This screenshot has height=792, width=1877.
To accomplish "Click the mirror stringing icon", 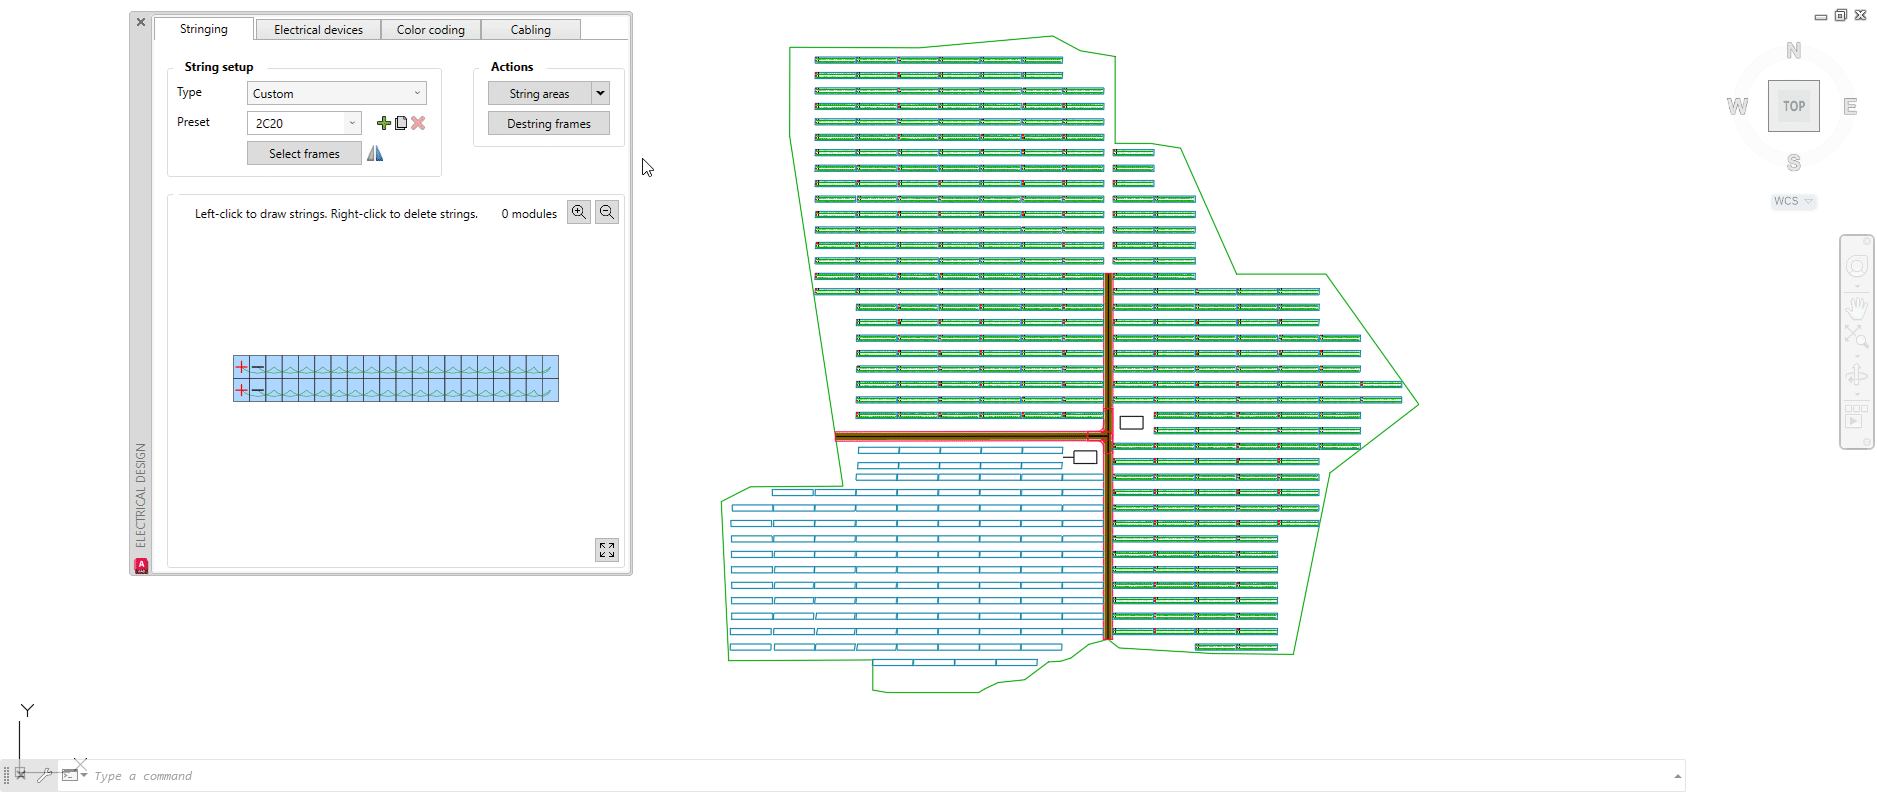I will 375,153.
